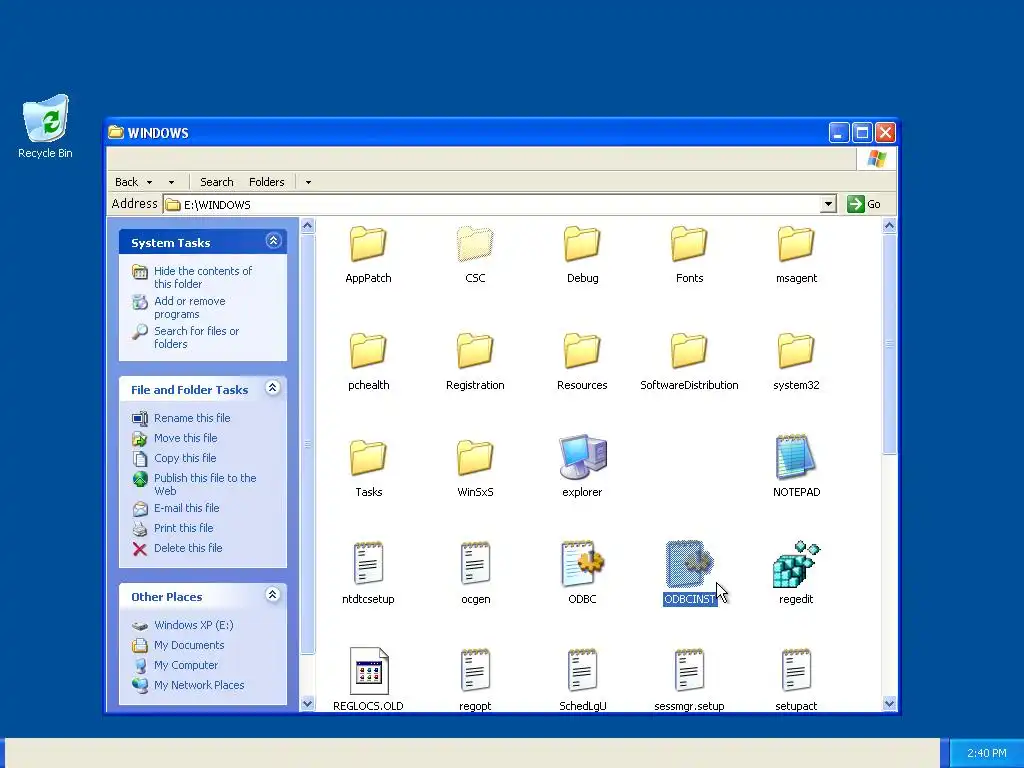Viewport: 1024px width, 768px height.
Task: Minimize the WINDOWS explorer window
Action: [x=839, y=133]
